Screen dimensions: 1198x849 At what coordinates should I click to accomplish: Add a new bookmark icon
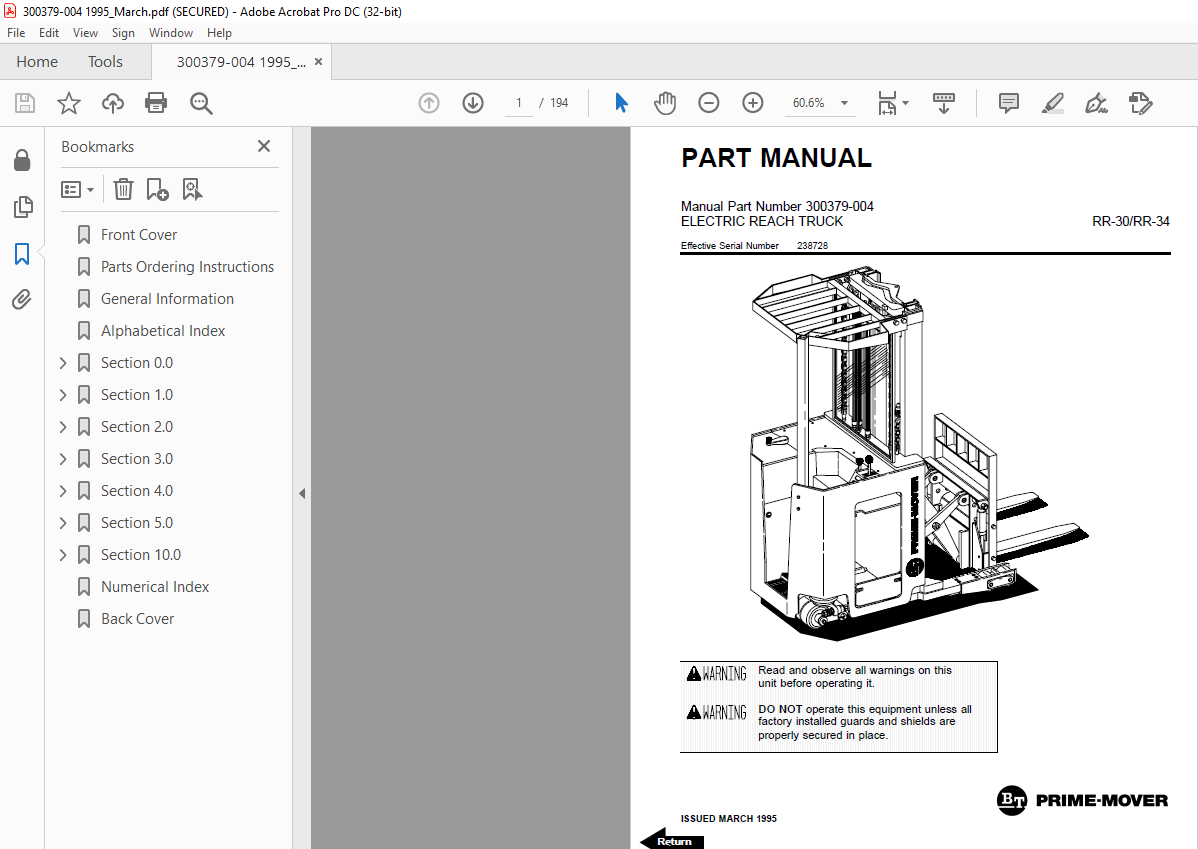[x=157, y=189]
